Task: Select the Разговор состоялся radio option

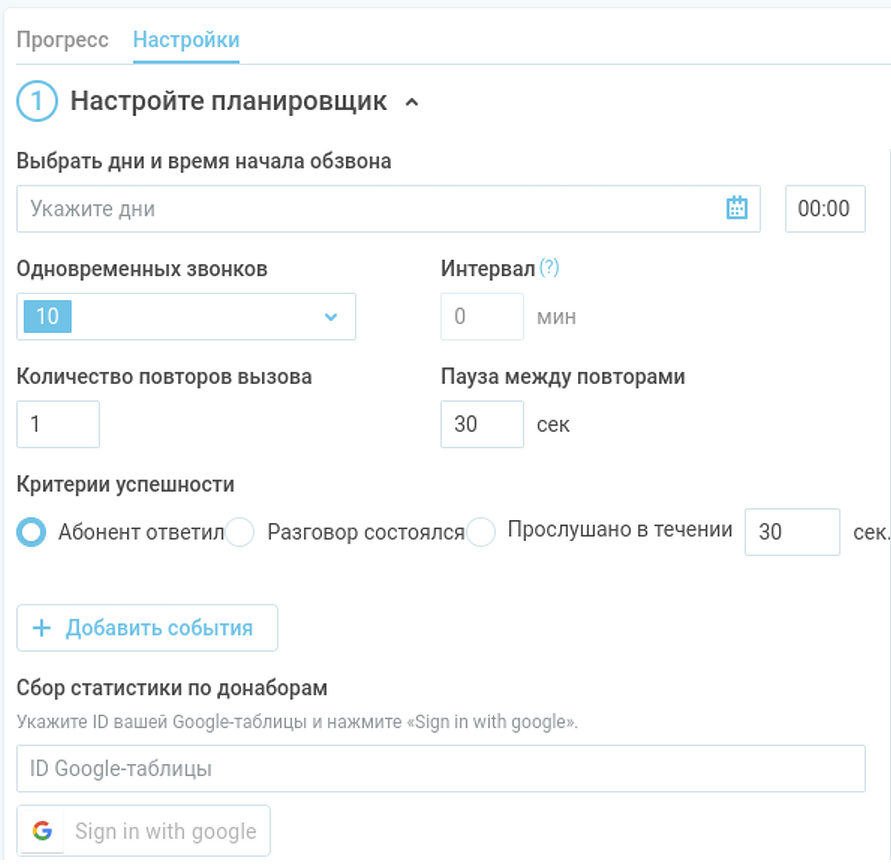Action: [239, 532]
